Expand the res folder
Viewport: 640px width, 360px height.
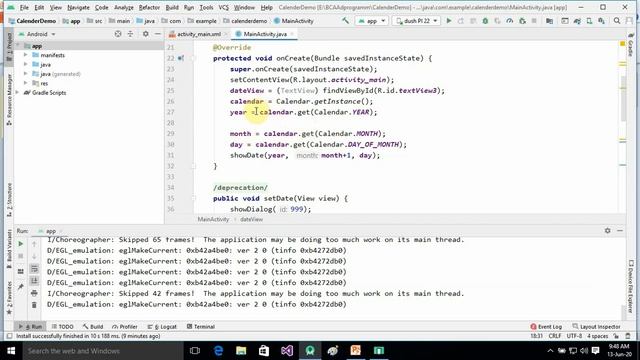[26, 83]
